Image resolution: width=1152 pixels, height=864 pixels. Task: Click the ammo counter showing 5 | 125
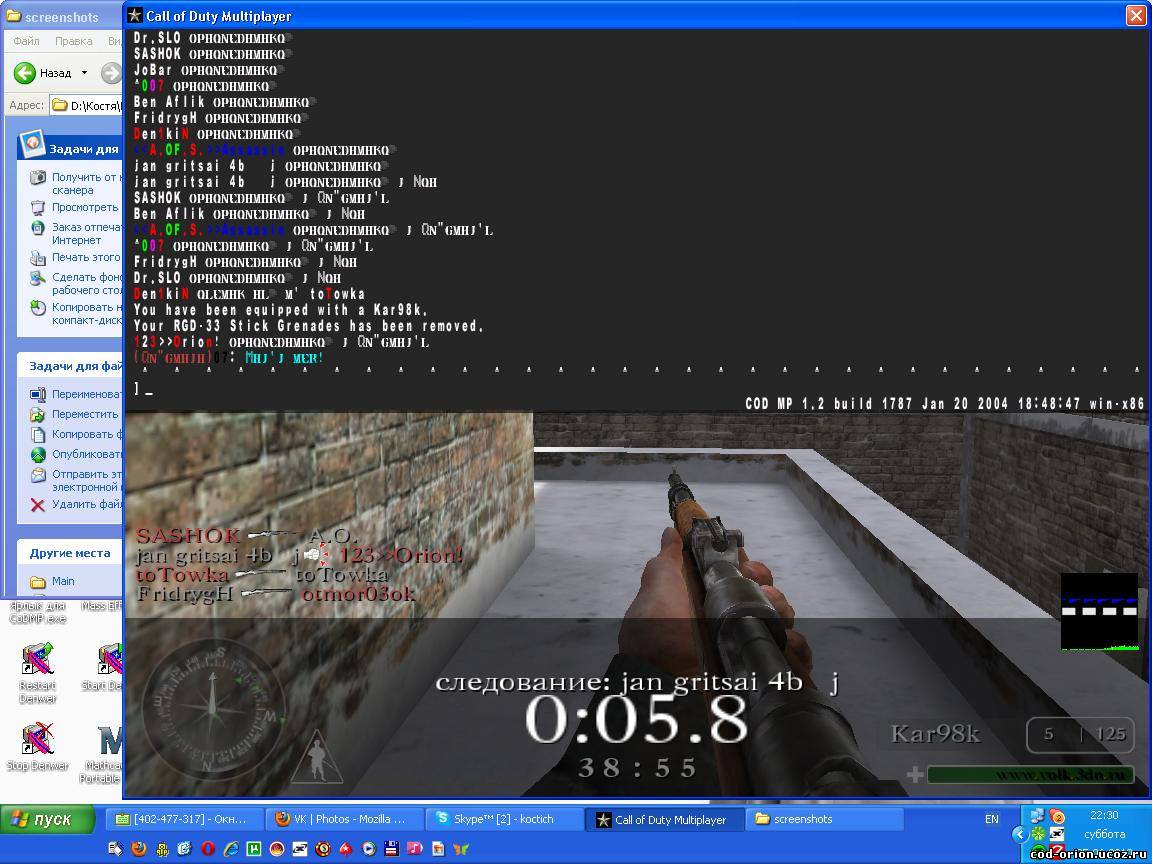pyautogui.click(x=1079, y=734)
